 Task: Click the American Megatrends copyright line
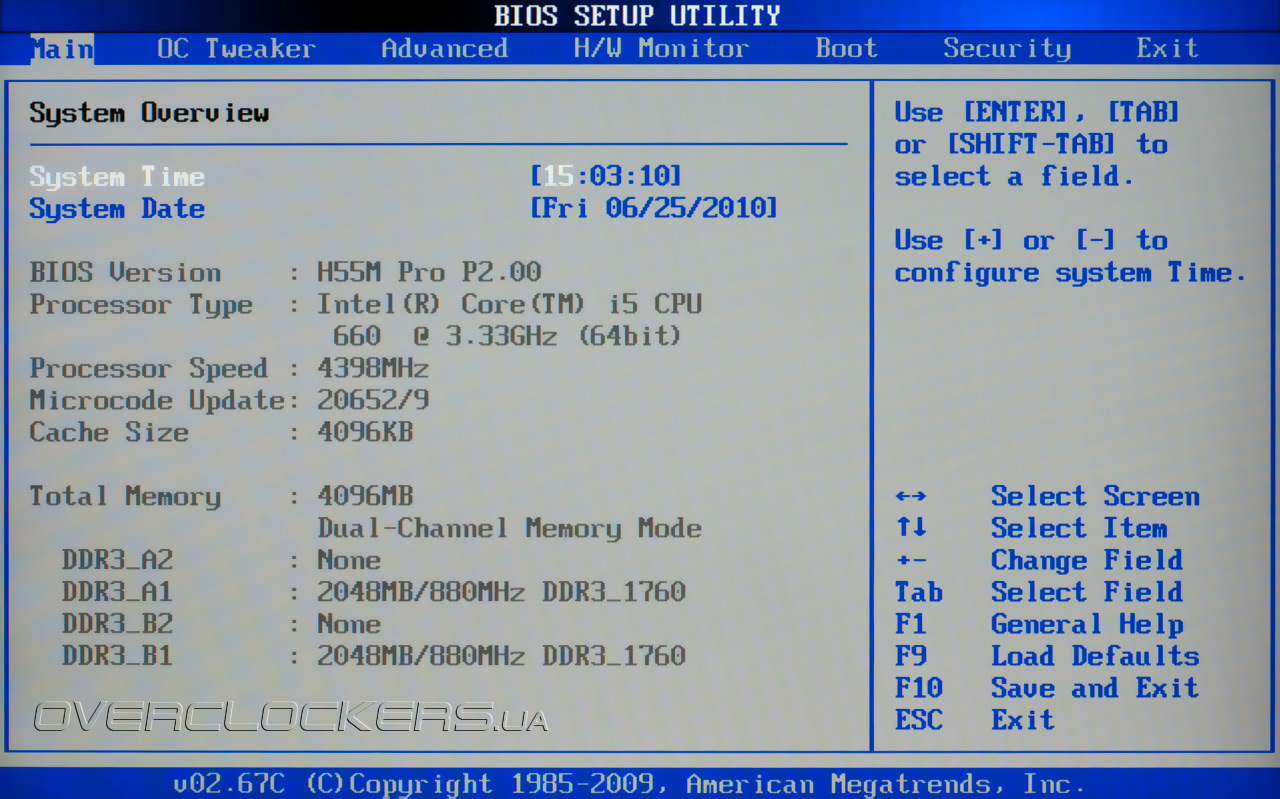629,785
